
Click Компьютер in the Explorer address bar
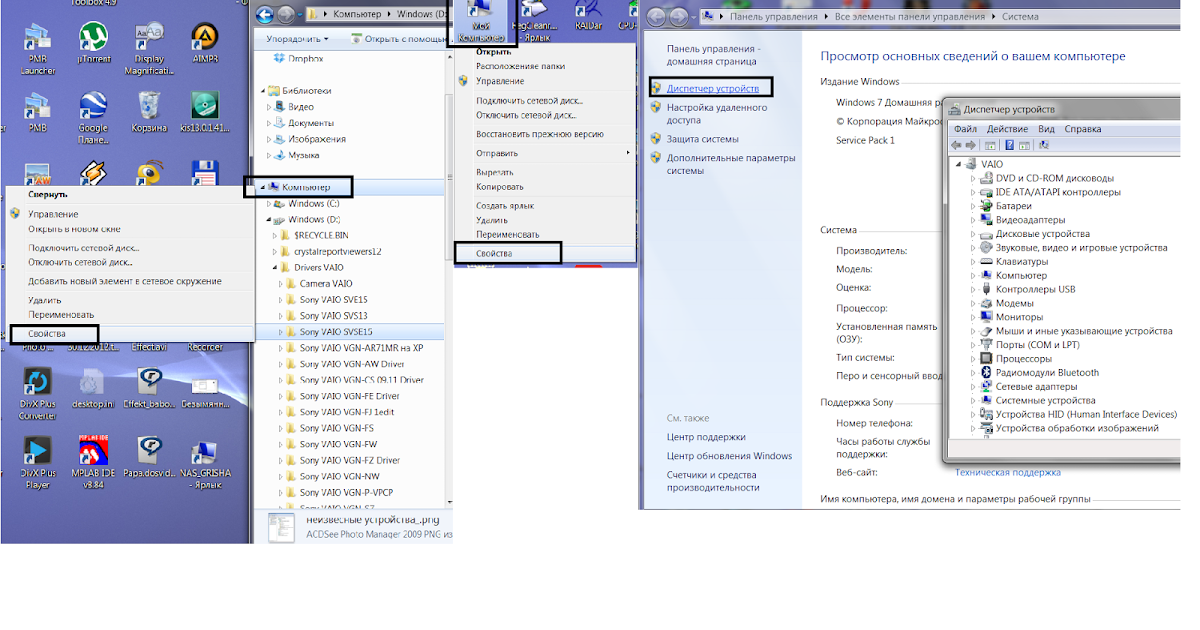(356, 16)
